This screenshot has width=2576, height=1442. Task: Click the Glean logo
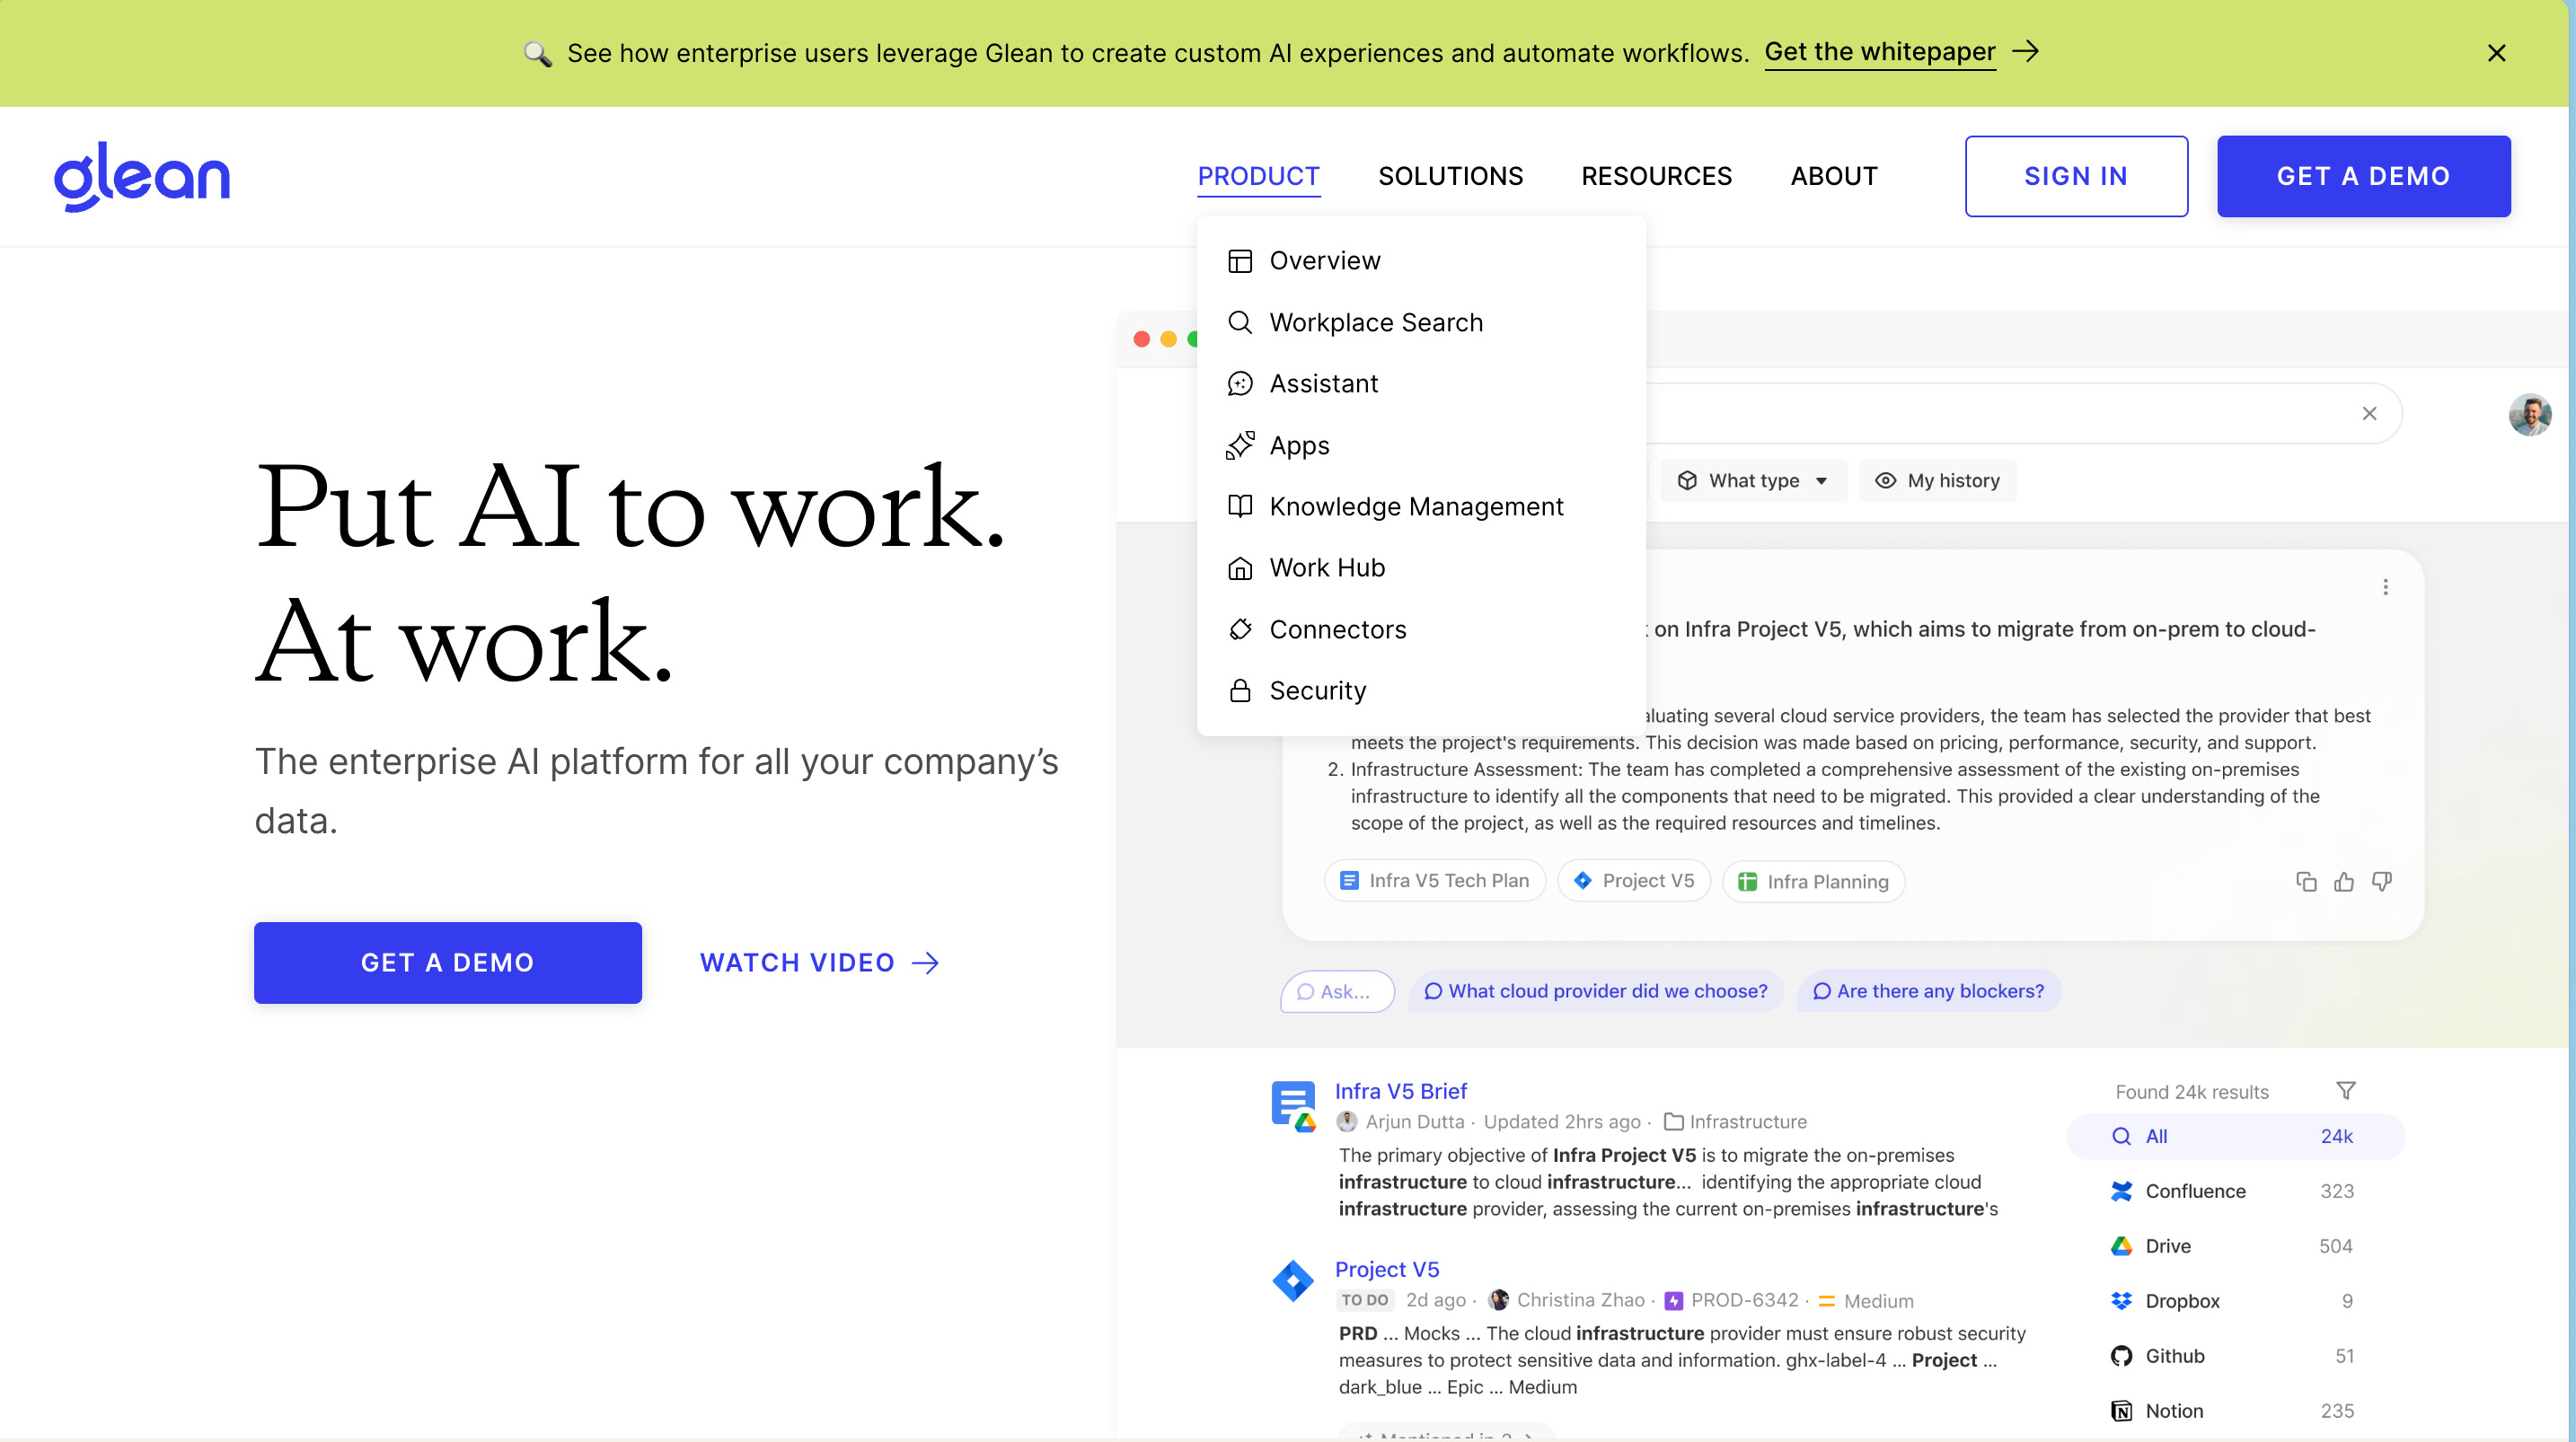click(x=142, y=176)
